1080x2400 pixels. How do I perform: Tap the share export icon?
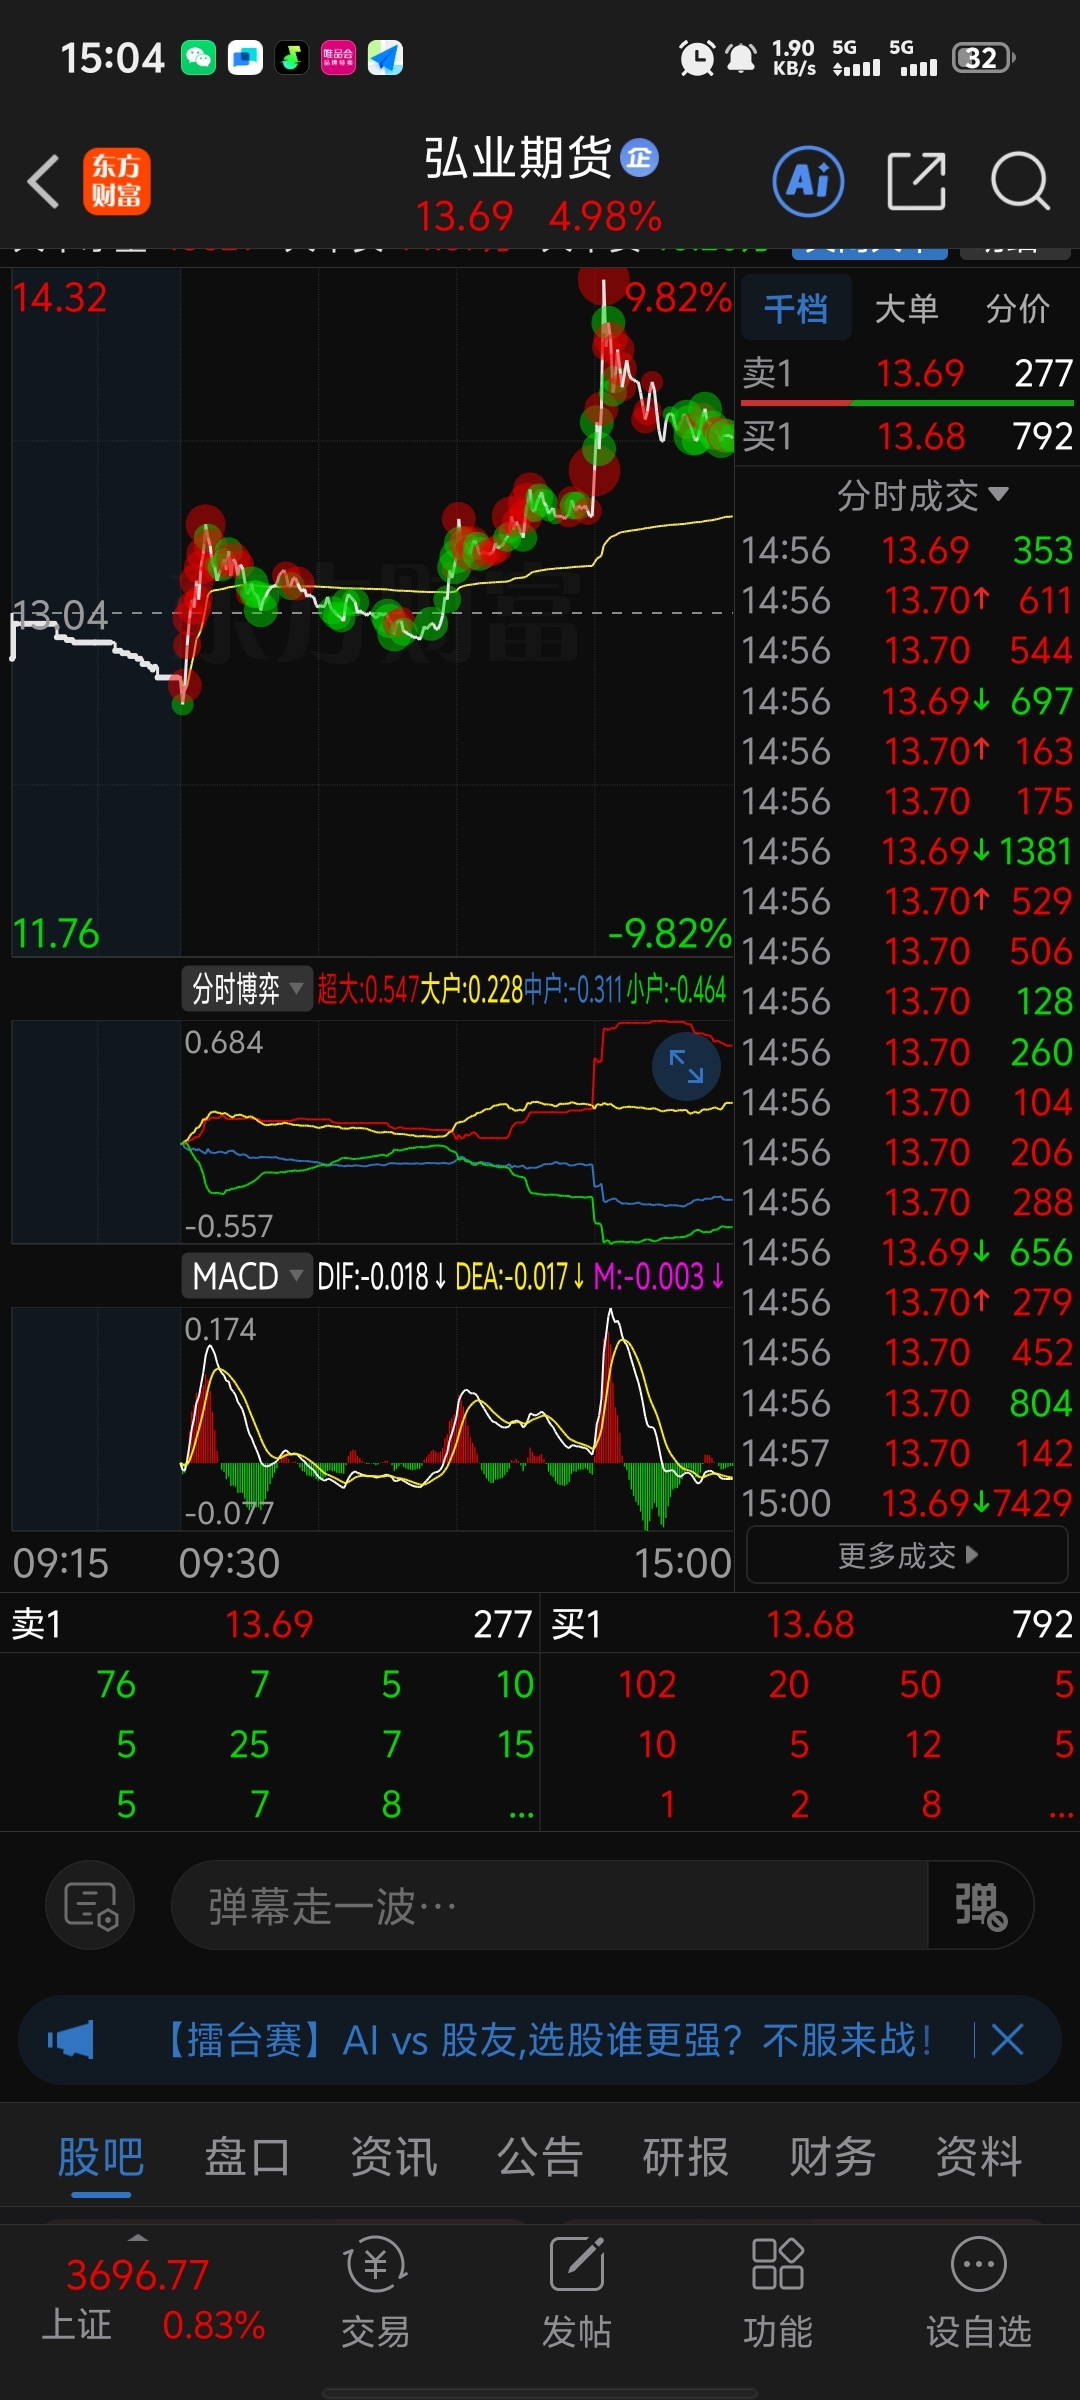917,181
